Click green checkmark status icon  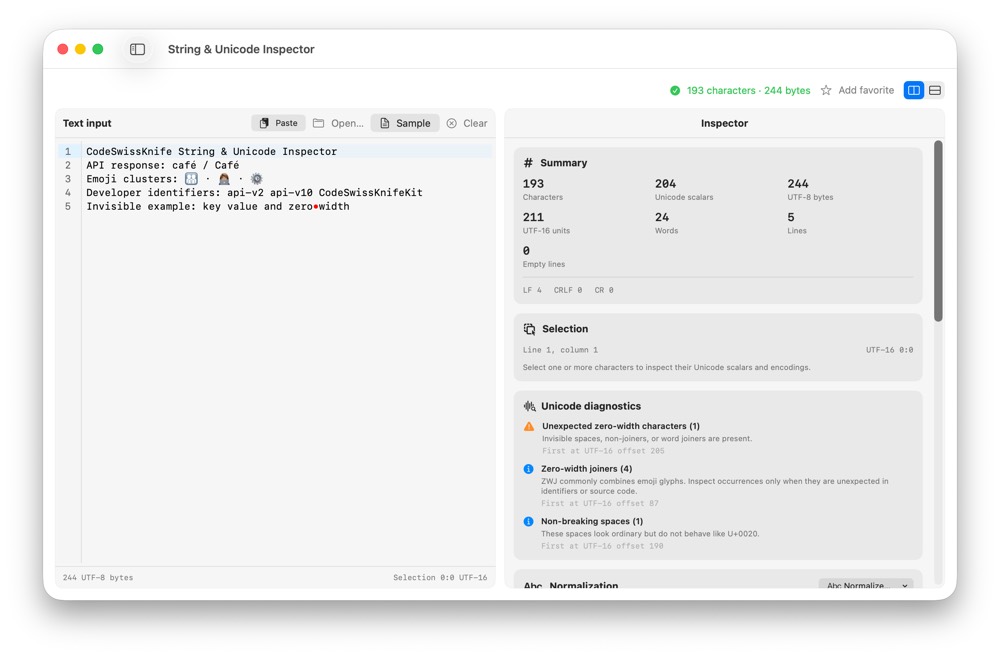[x=675, y=91]
